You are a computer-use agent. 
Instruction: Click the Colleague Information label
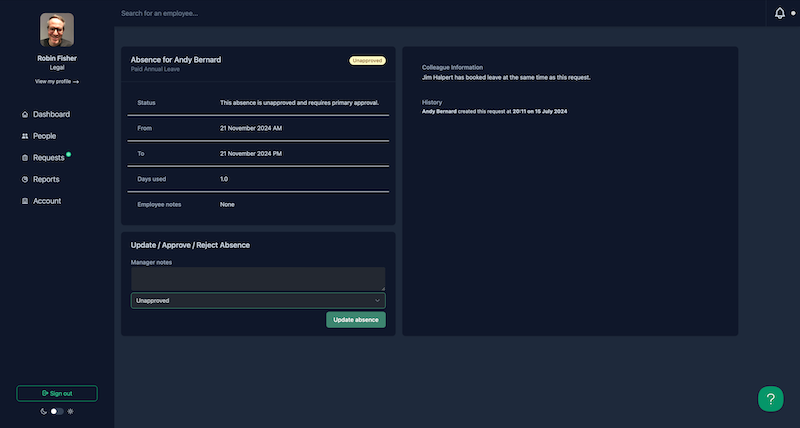pos(452,67)
